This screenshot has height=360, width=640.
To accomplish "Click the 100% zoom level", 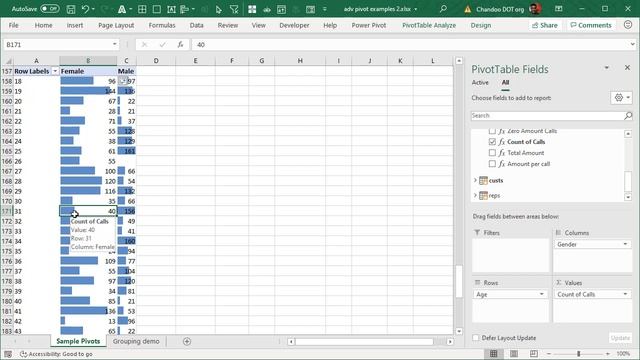I will pyautogui.click(x=623, y=354).
